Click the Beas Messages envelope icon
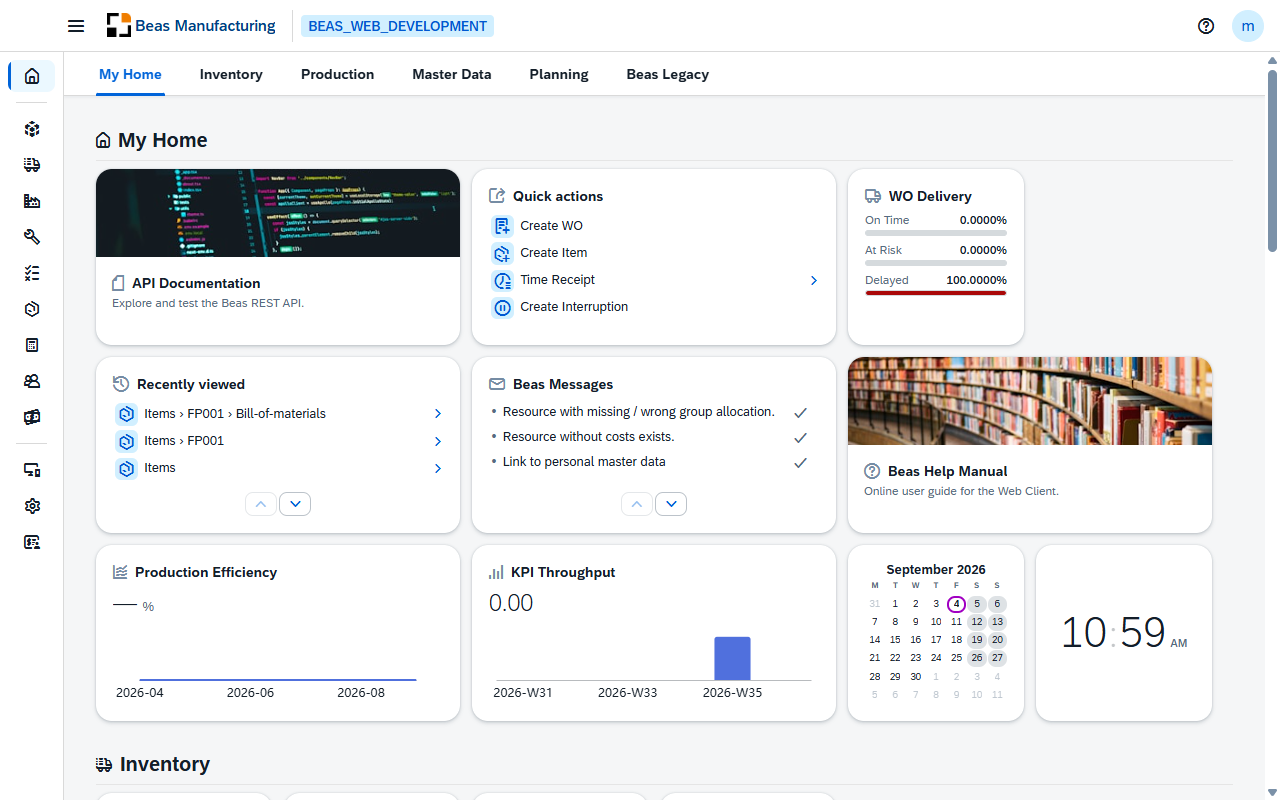1280x800 pixels. (x=497, y=384)
